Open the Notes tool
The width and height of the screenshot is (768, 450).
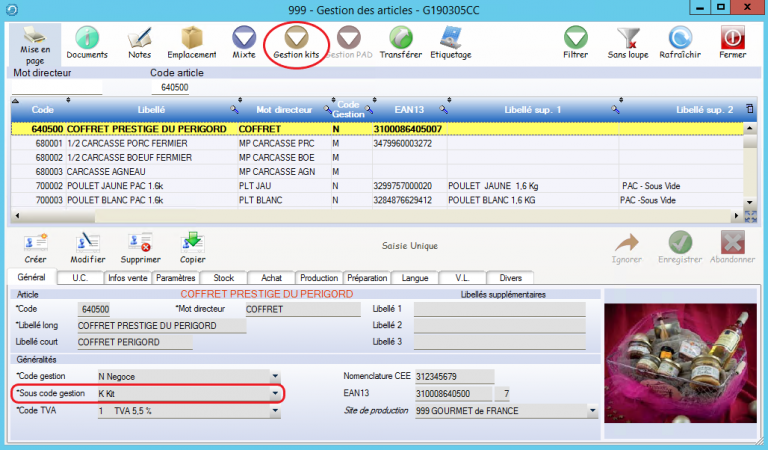[139, 39]
